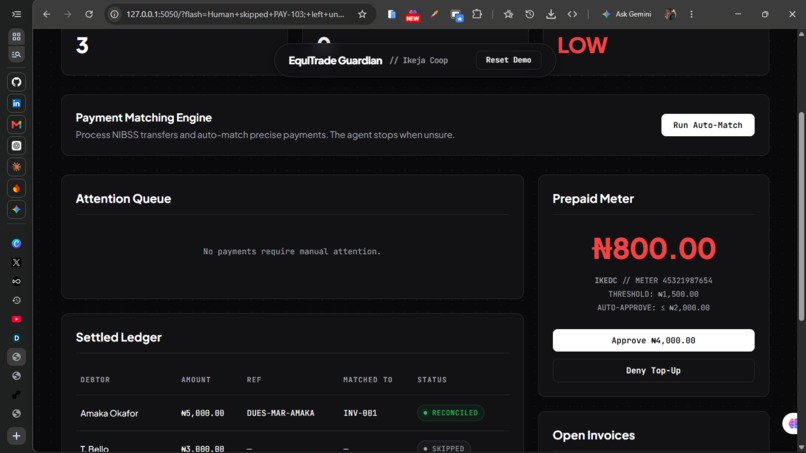This screenshot has width=806, height=453.
Task: Click the screen capture extension icon
Action: [456, 15]
